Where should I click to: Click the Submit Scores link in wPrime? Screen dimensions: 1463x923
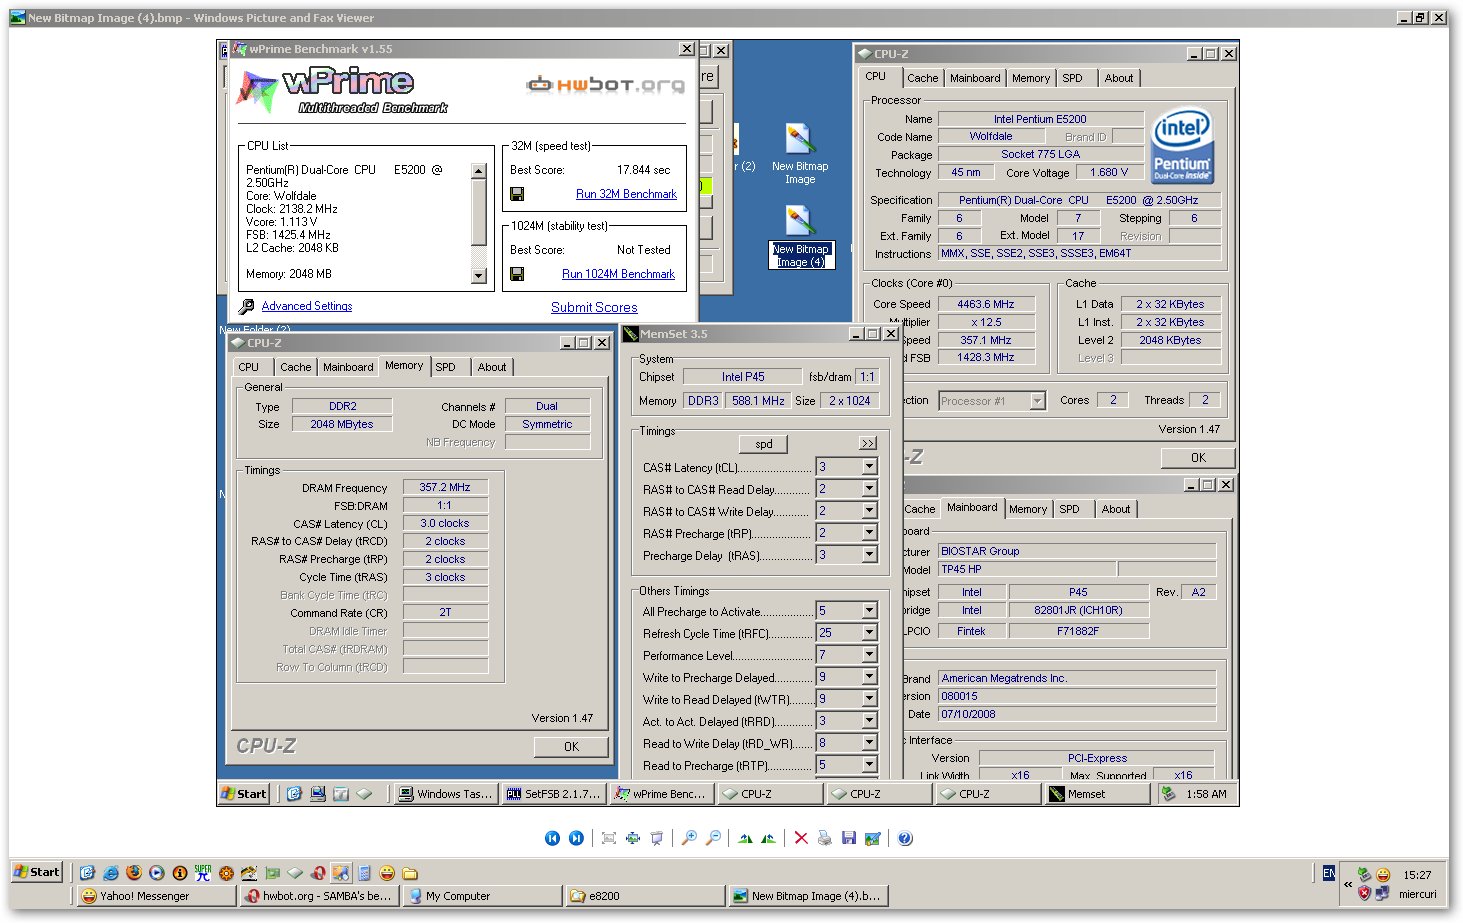tap(594, 308)
